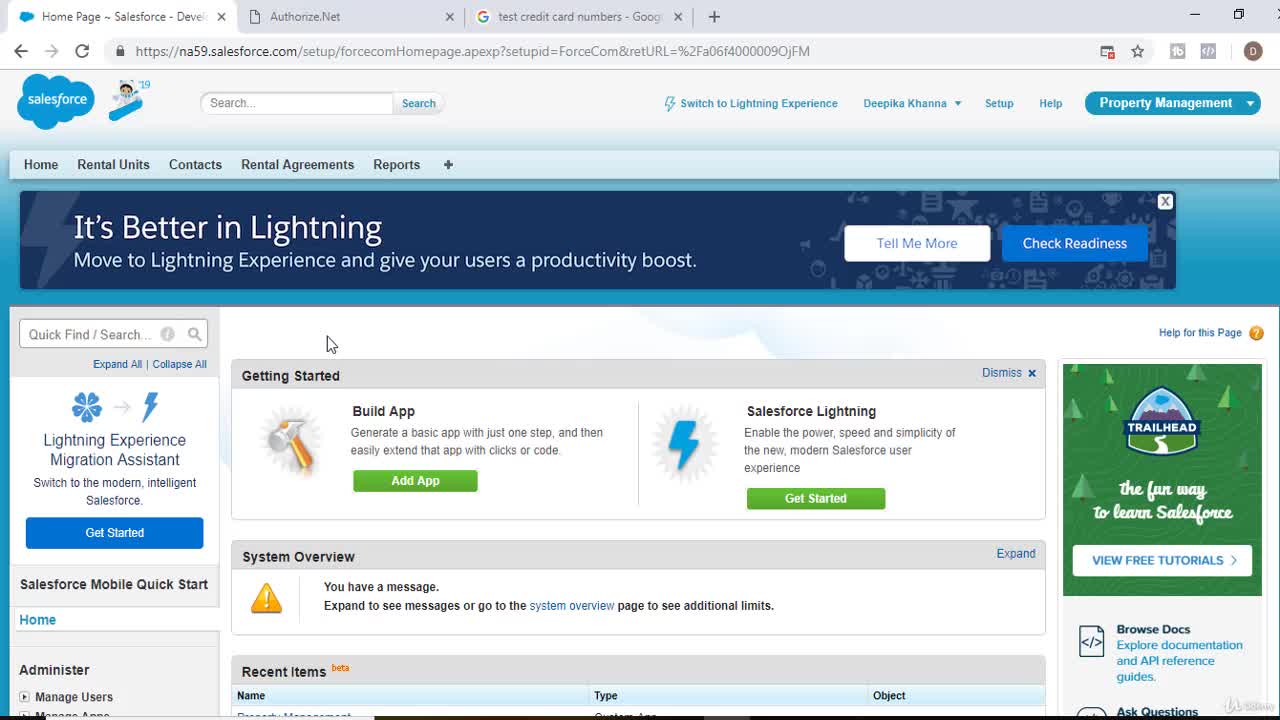Open the Home tab
The width and height of the screenshot is (1280, 720).
pyautogui.click(x=41, y=164)
